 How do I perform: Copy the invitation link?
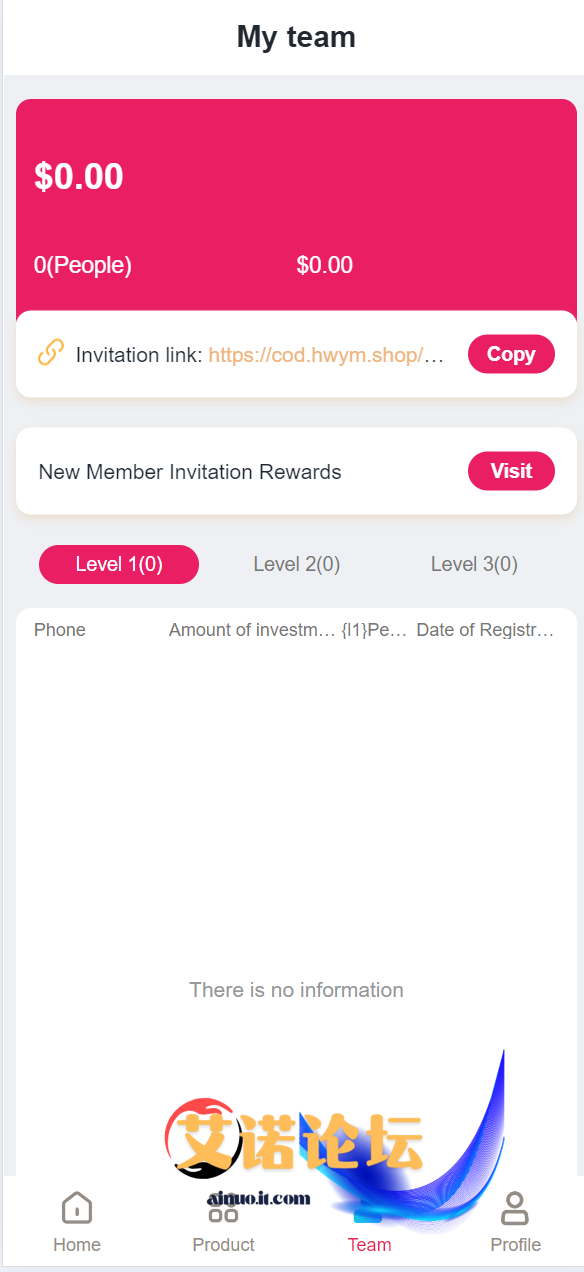[x=511, y=354]
